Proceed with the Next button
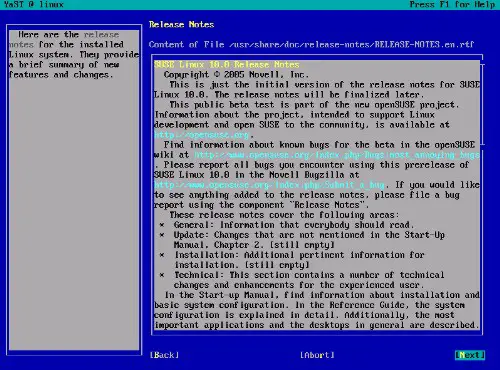The height and width of the screenshot is (370, 500). tap(470, 355)
